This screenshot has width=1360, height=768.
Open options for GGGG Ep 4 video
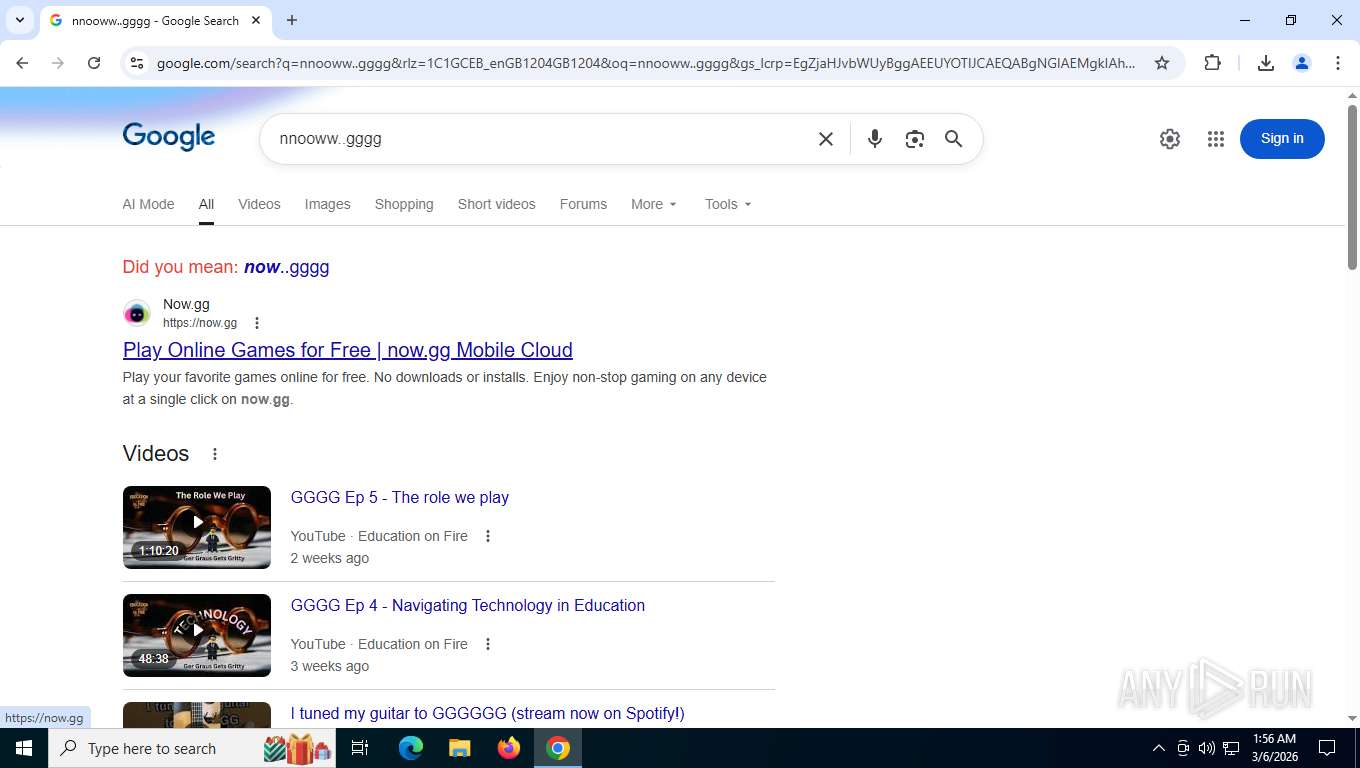click(488, 644)
